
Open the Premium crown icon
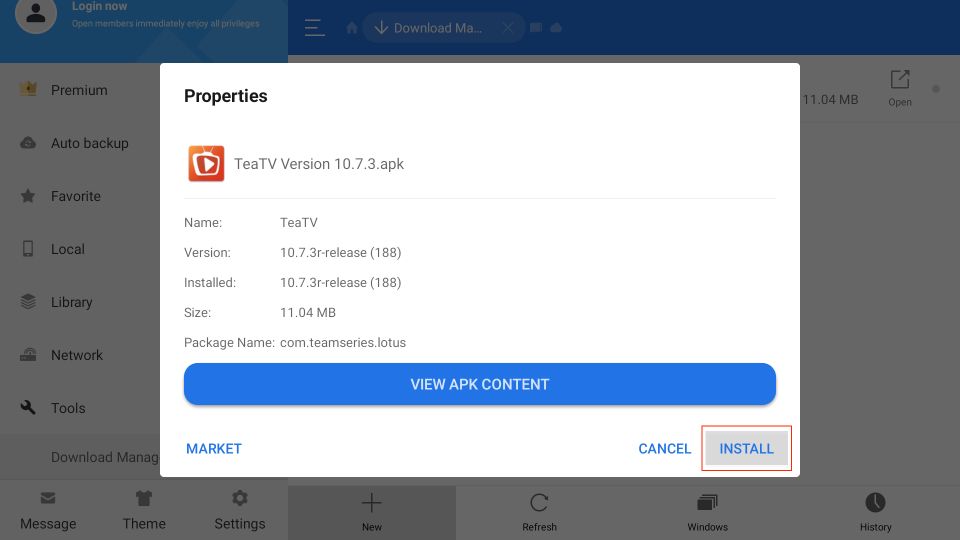tap(28, 89)
